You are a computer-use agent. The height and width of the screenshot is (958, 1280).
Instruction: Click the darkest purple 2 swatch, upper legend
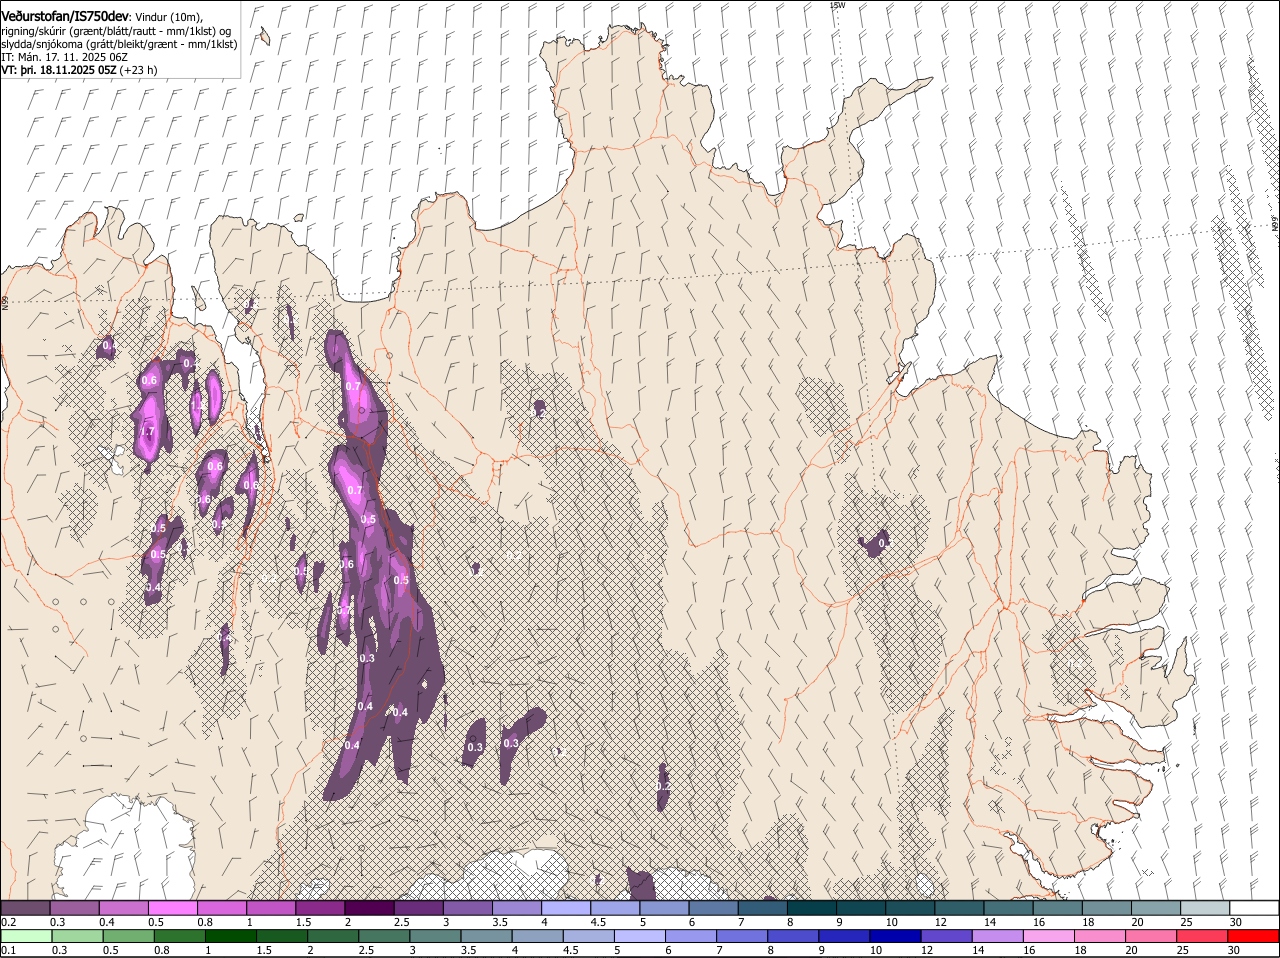(369, 908)
